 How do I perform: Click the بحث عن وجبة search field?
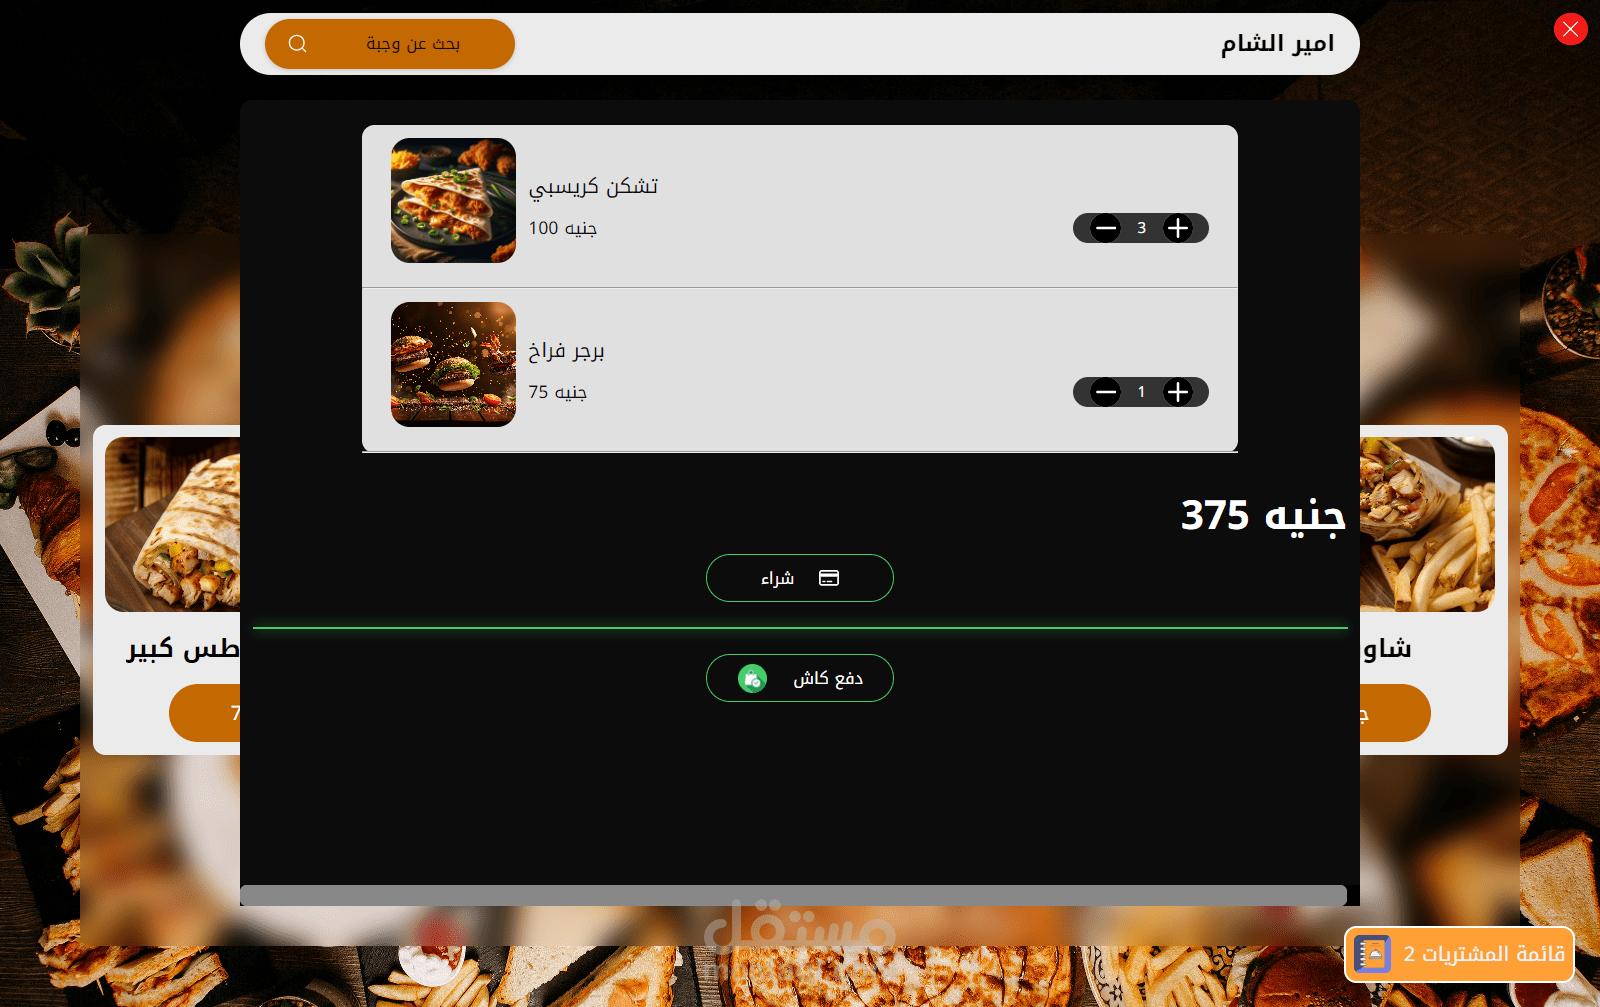[x=390, y=44]
